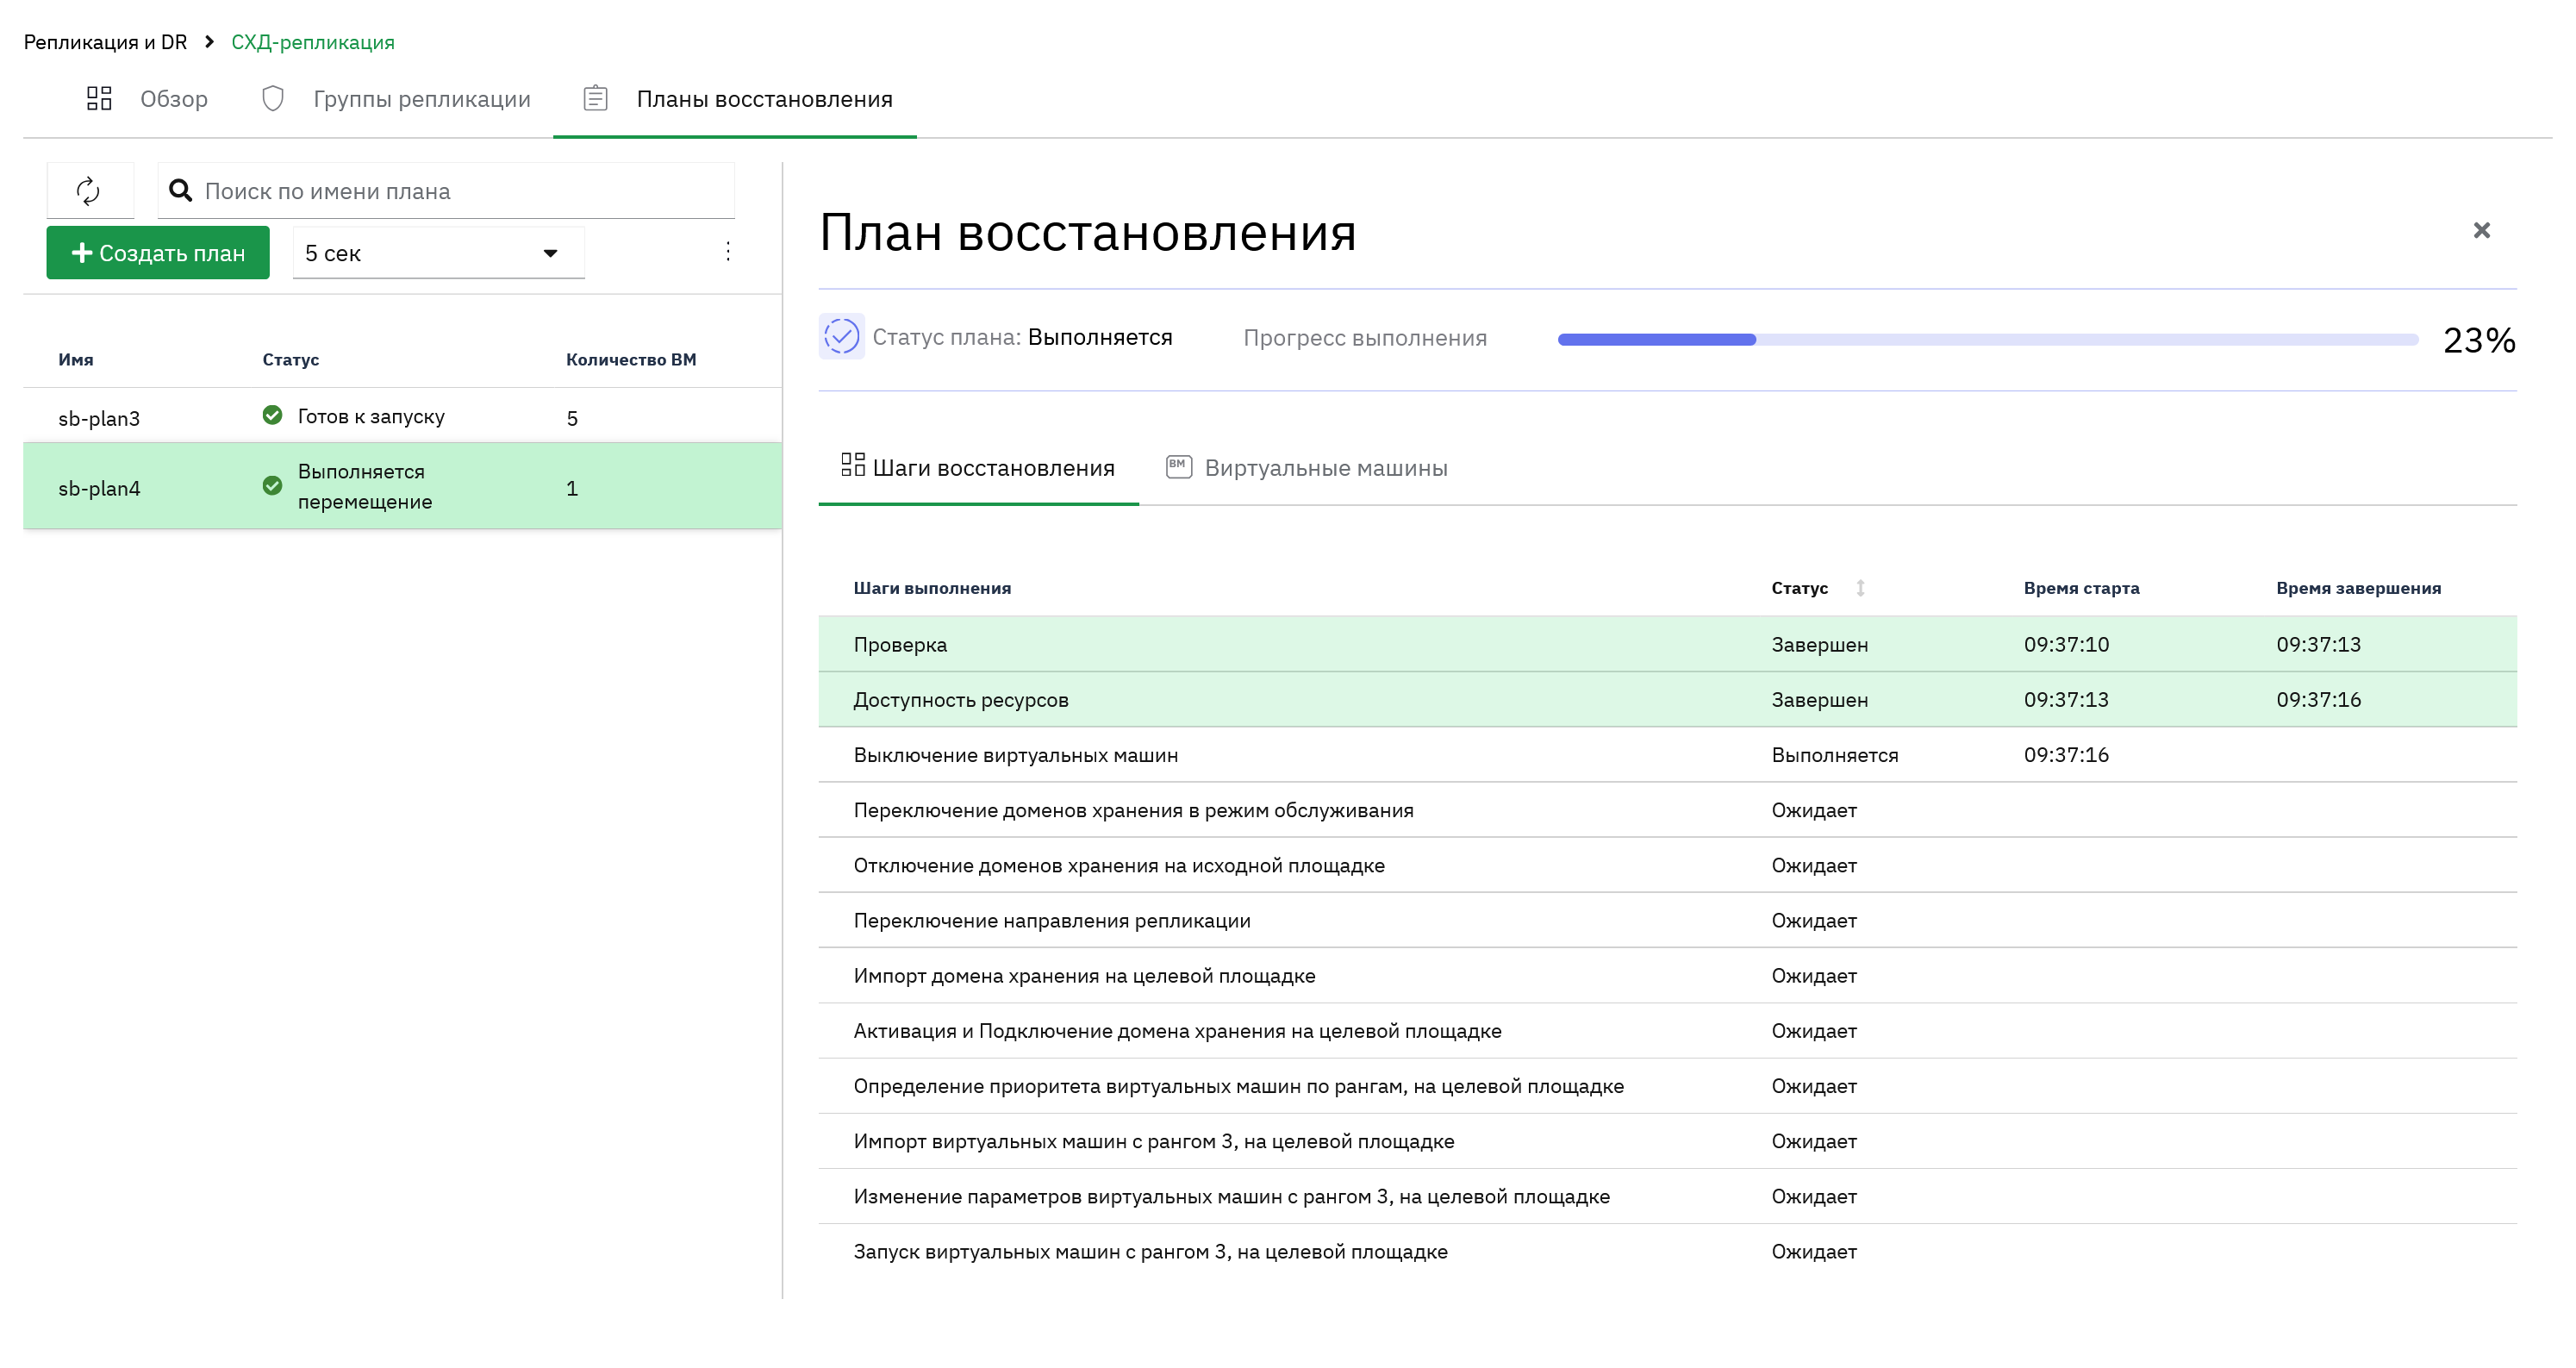Select Отключение доменов хранения на исходной площадке

point(1667,865)
